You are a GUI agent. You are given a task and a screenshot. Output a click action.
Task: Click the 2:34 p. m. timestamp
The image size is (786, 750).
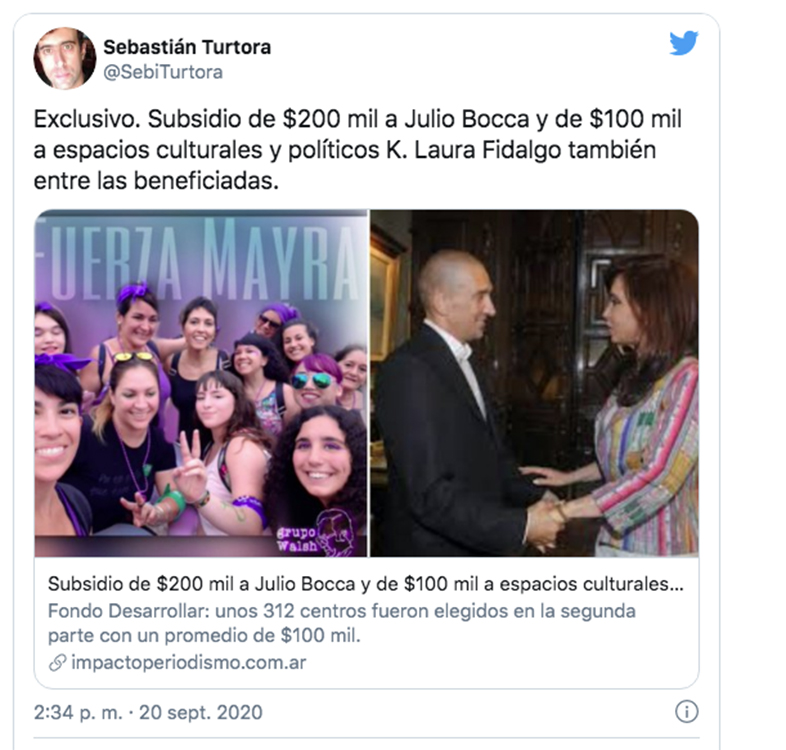tap(78, 712)
